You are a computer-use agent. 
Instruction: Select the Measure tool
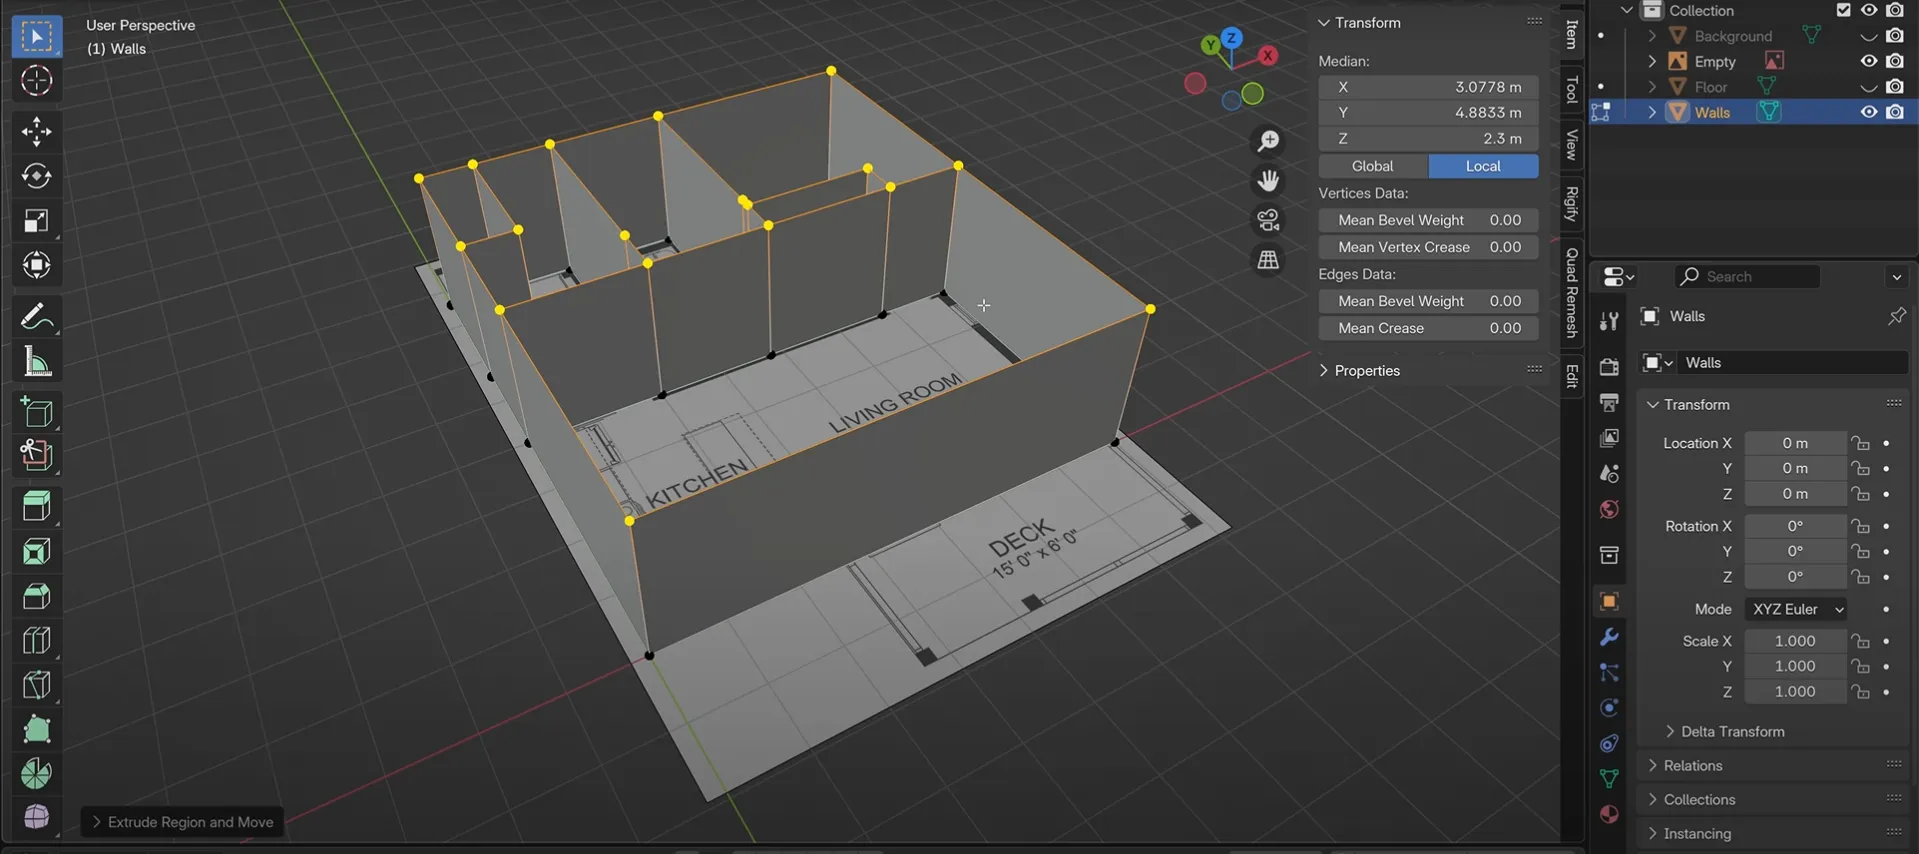[x=37, y=362]
